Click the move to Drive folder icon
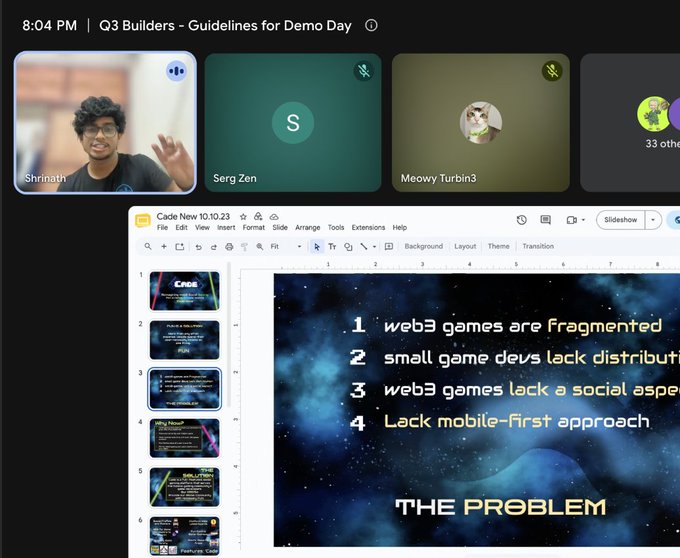This screenshot has height=558, width=680. tap(258, 216)
